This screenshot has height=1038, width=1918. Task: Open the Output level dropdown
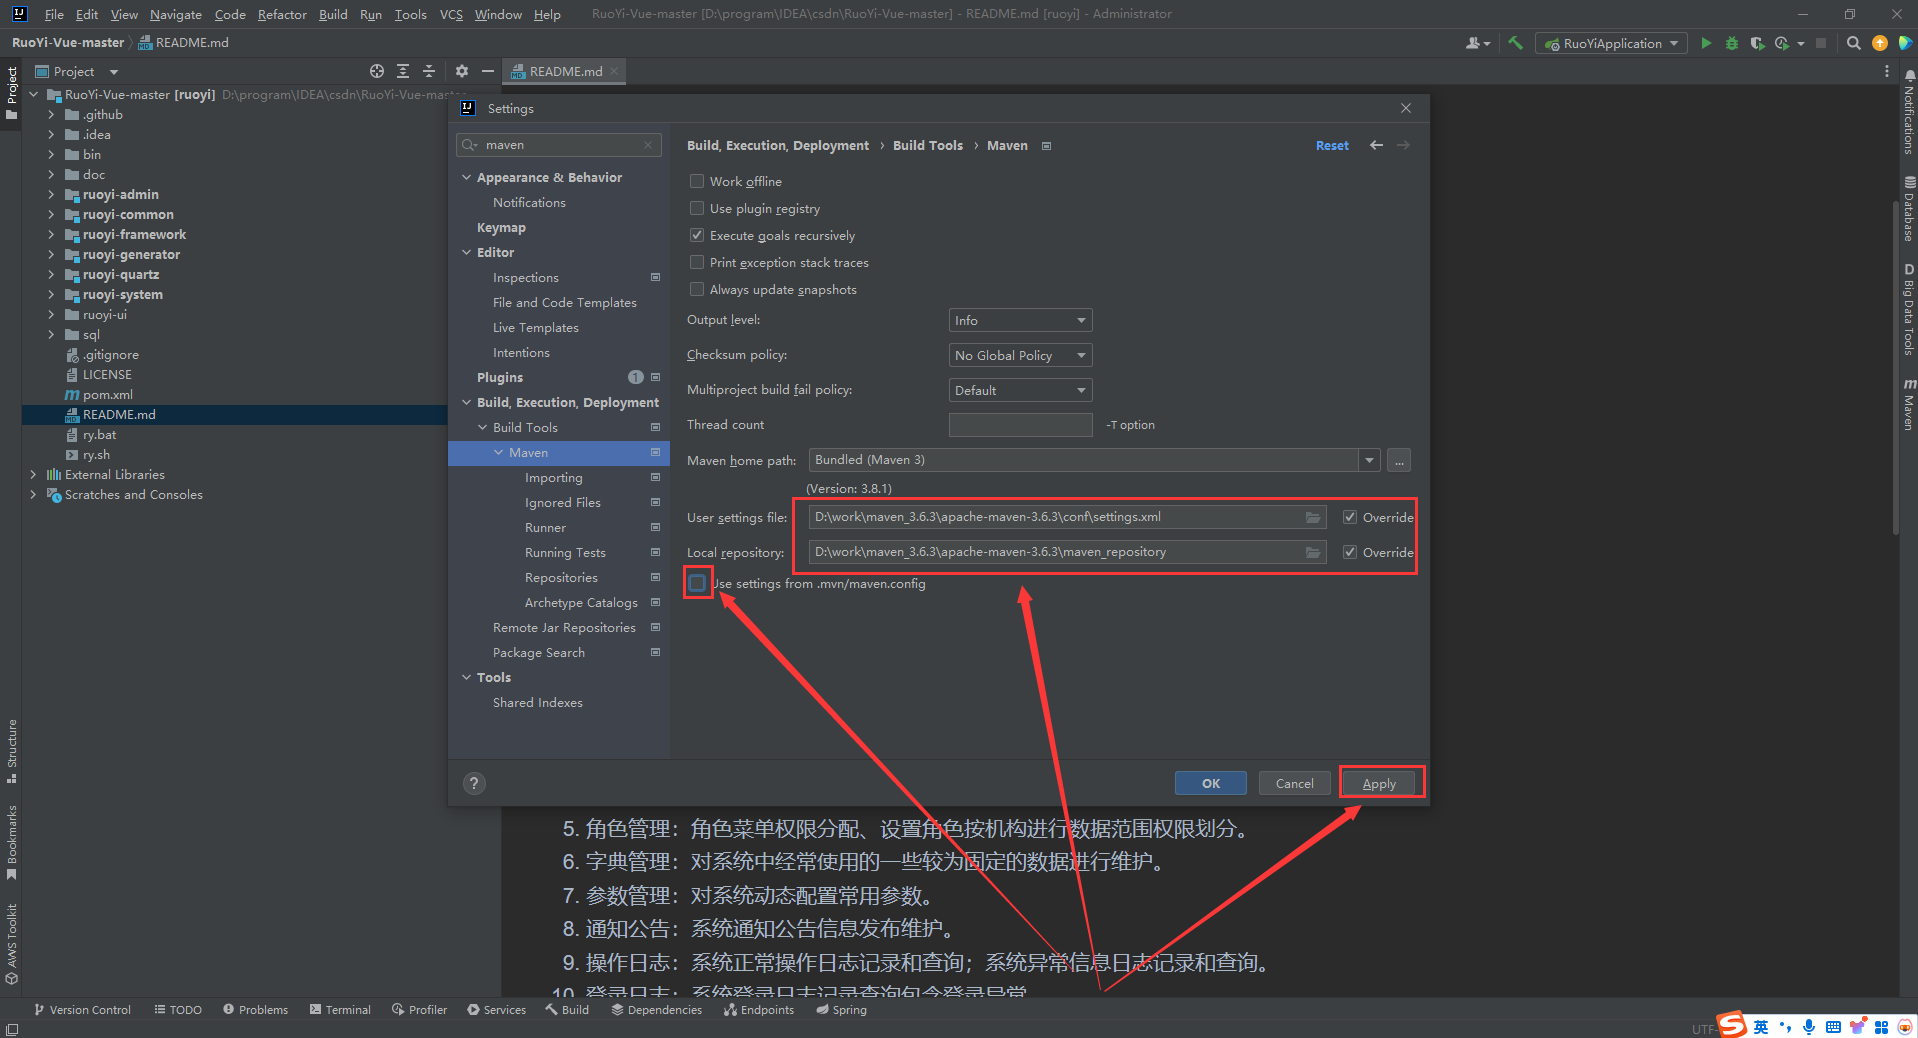point(1020,320)
